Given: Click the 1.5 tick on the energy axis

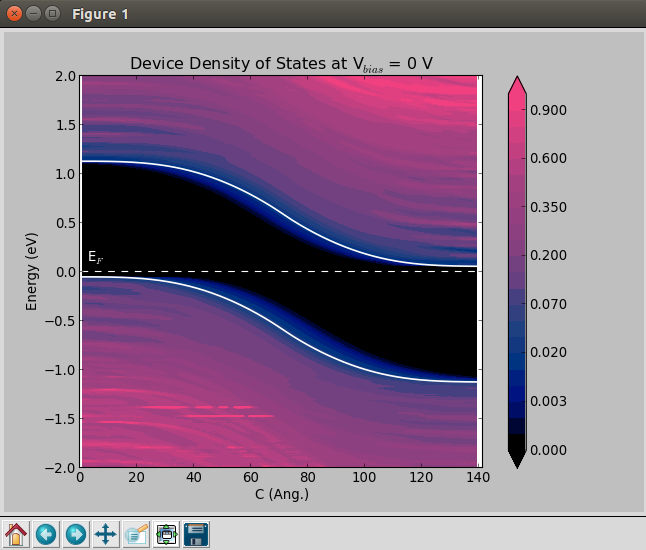Looking at the screenshot, I should (66, 125).
